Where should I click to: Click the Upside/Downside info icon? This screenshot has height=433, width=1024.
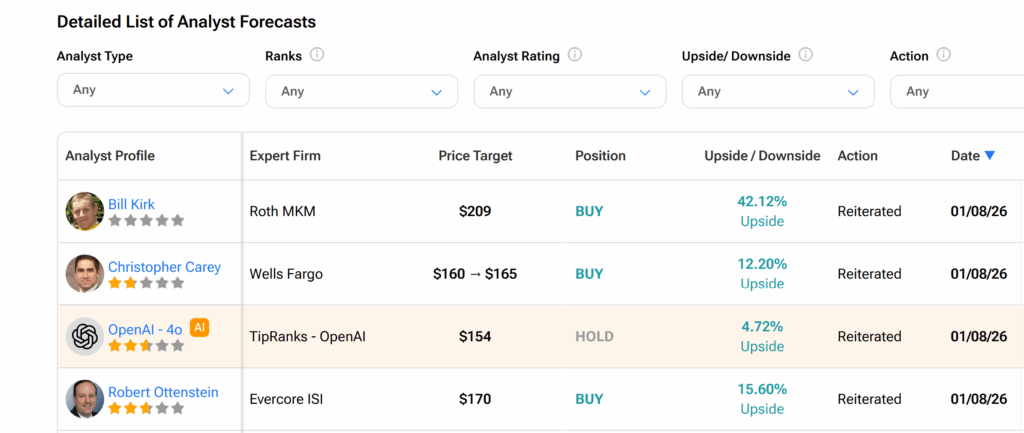coord(806,55)
